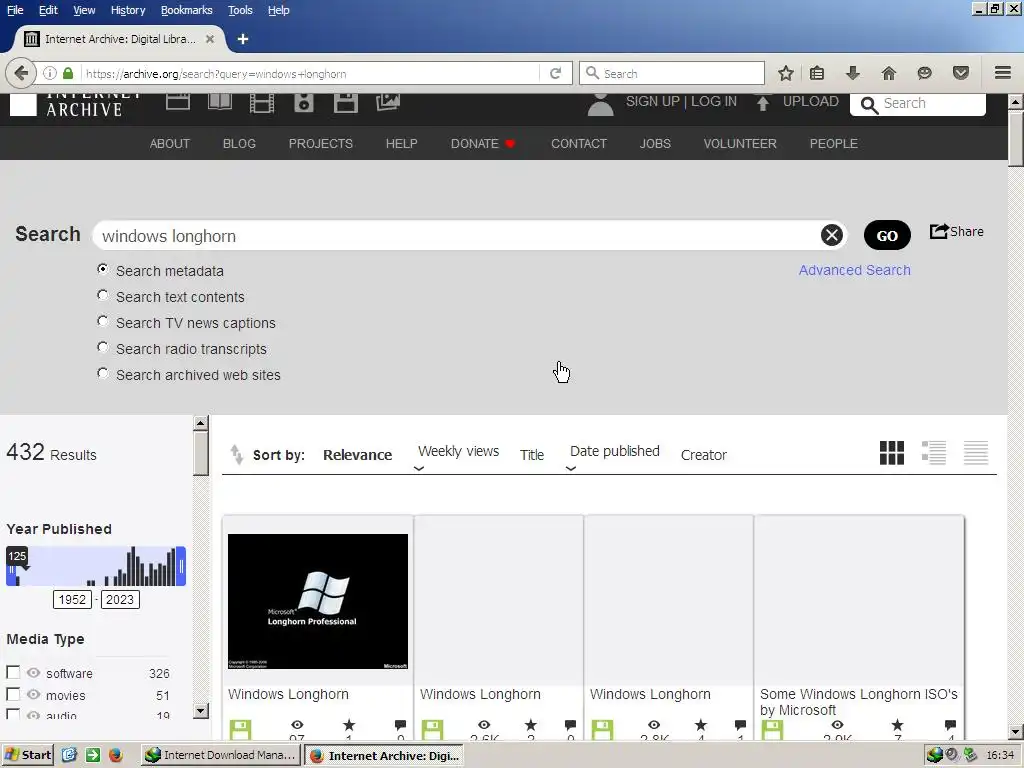
Task: Open the Bookmarks menu
Action: click(187, 10)
